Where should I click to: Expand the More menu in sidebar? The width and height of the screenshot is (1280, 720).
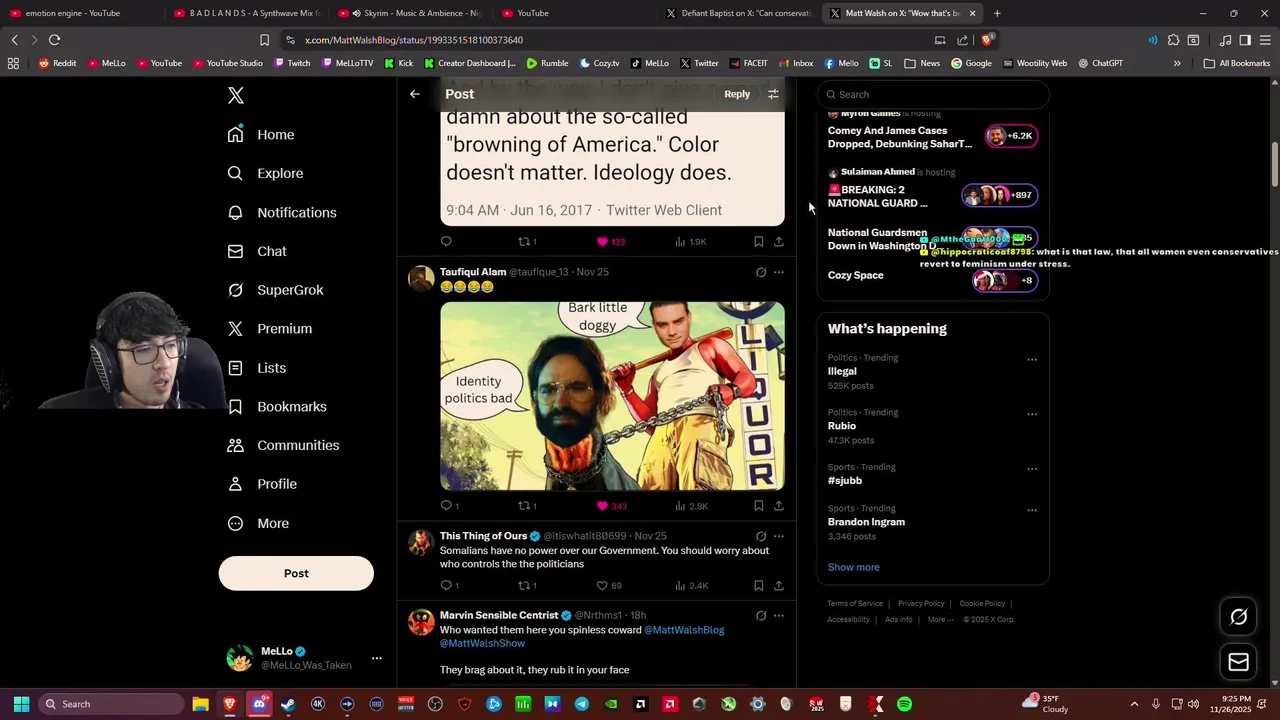[x=258, y=523]
